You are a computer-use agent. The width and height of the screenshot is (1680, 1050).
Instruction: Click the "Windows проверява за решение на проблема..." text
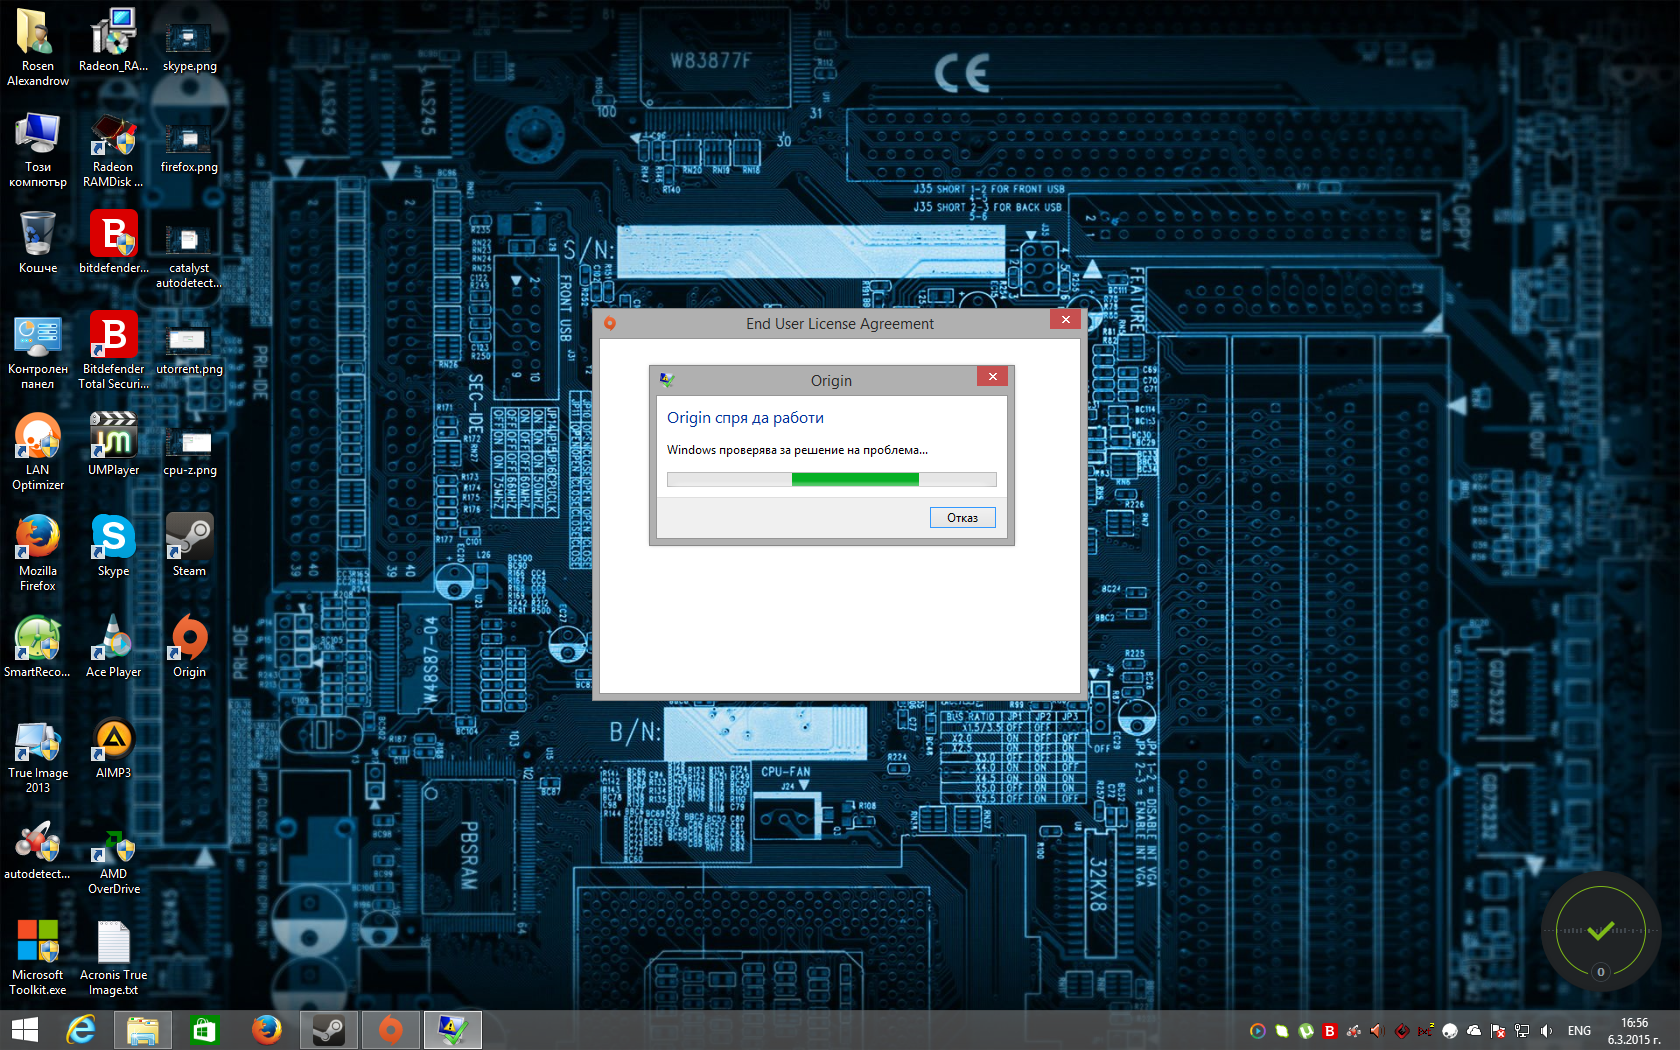pos(797,450)
